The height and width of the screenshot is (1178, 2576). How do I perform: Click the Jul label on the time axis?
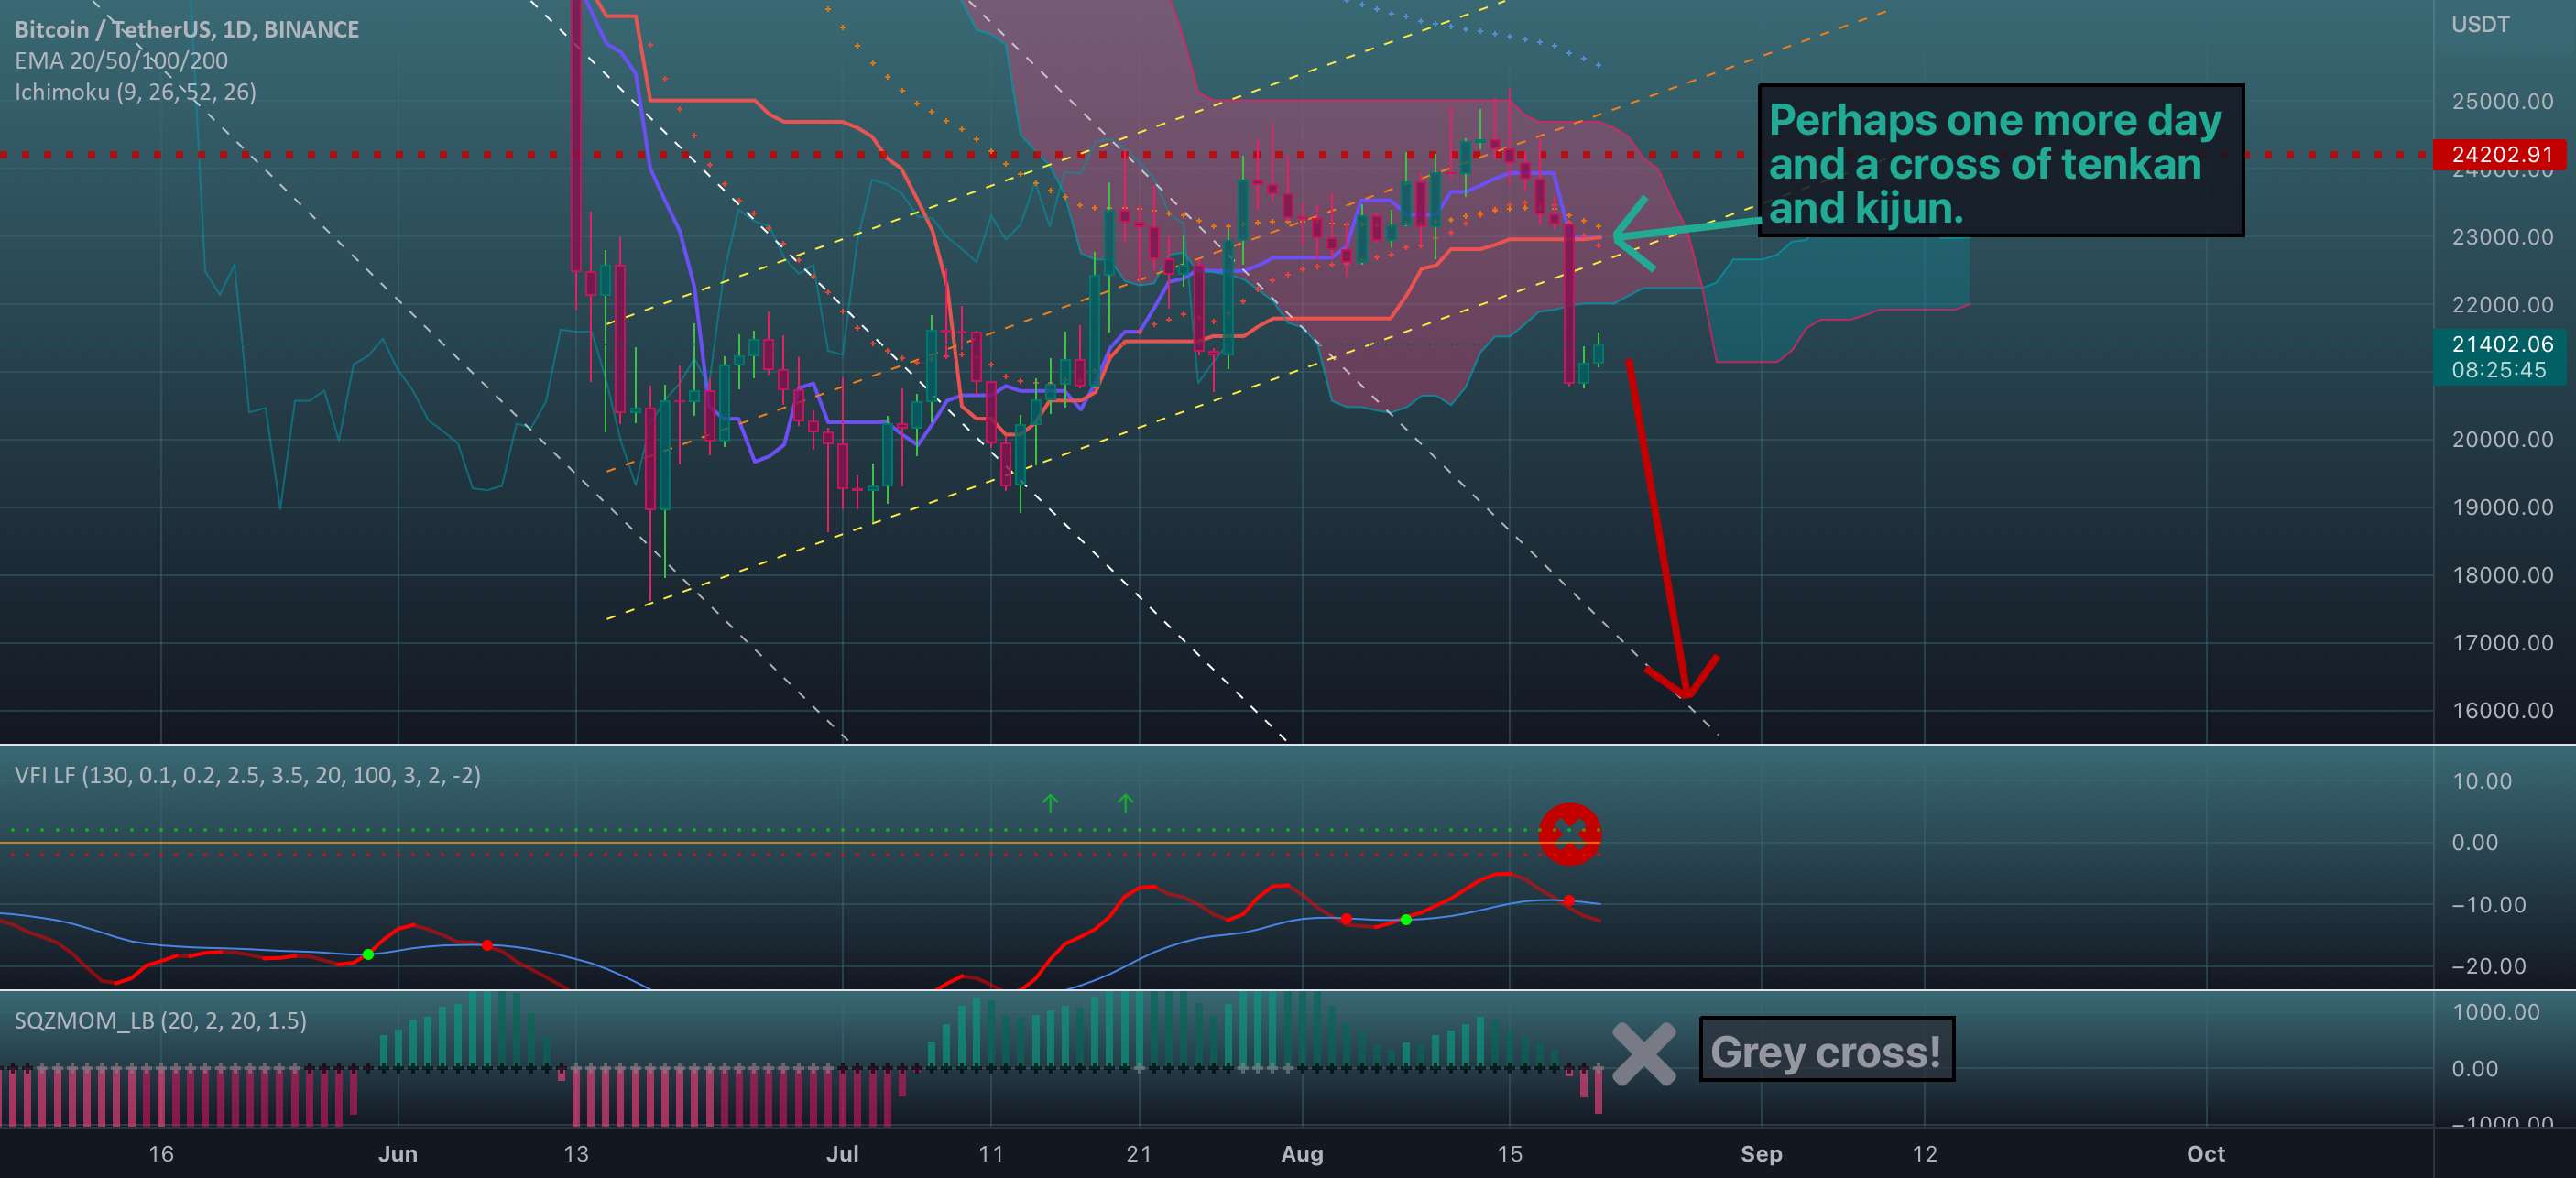pyautogui.click(x=842, y=1154)
